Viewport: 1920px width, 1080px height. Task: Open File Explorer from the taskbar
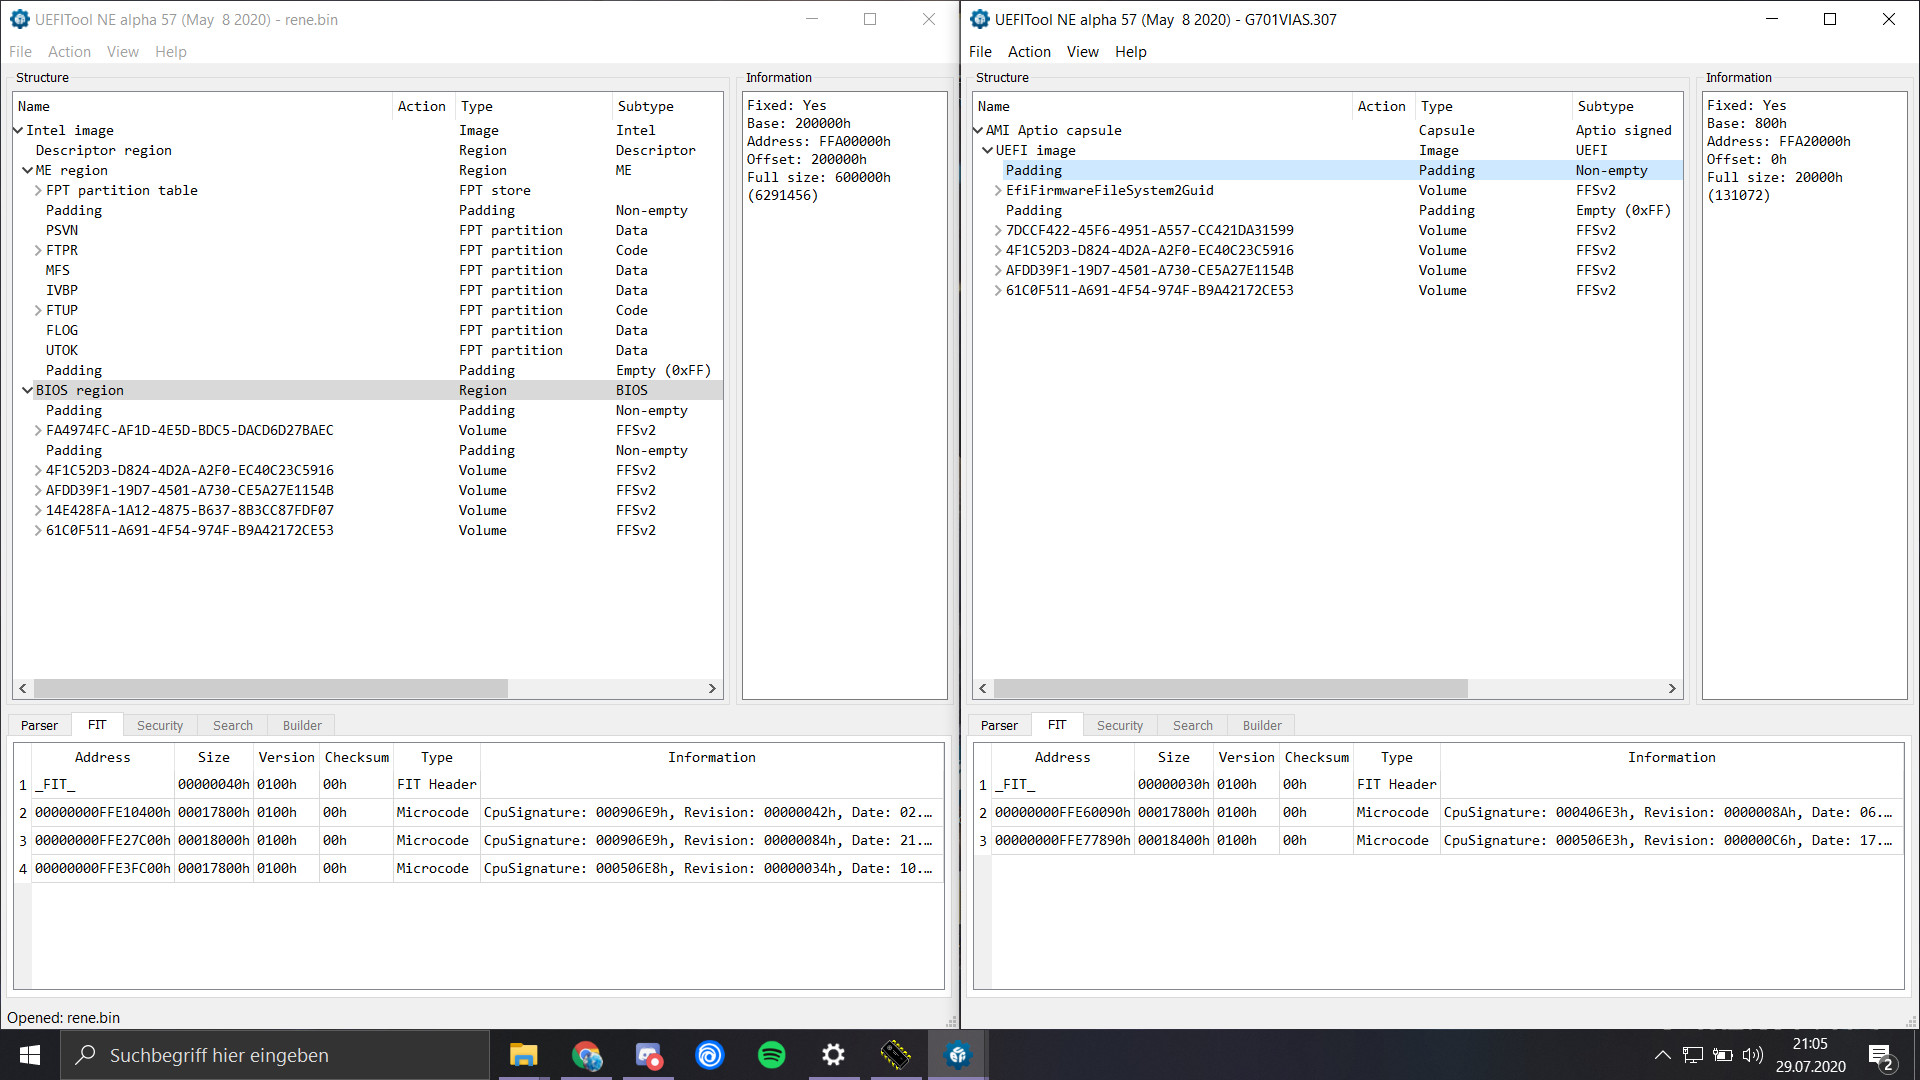point(523,1055)
